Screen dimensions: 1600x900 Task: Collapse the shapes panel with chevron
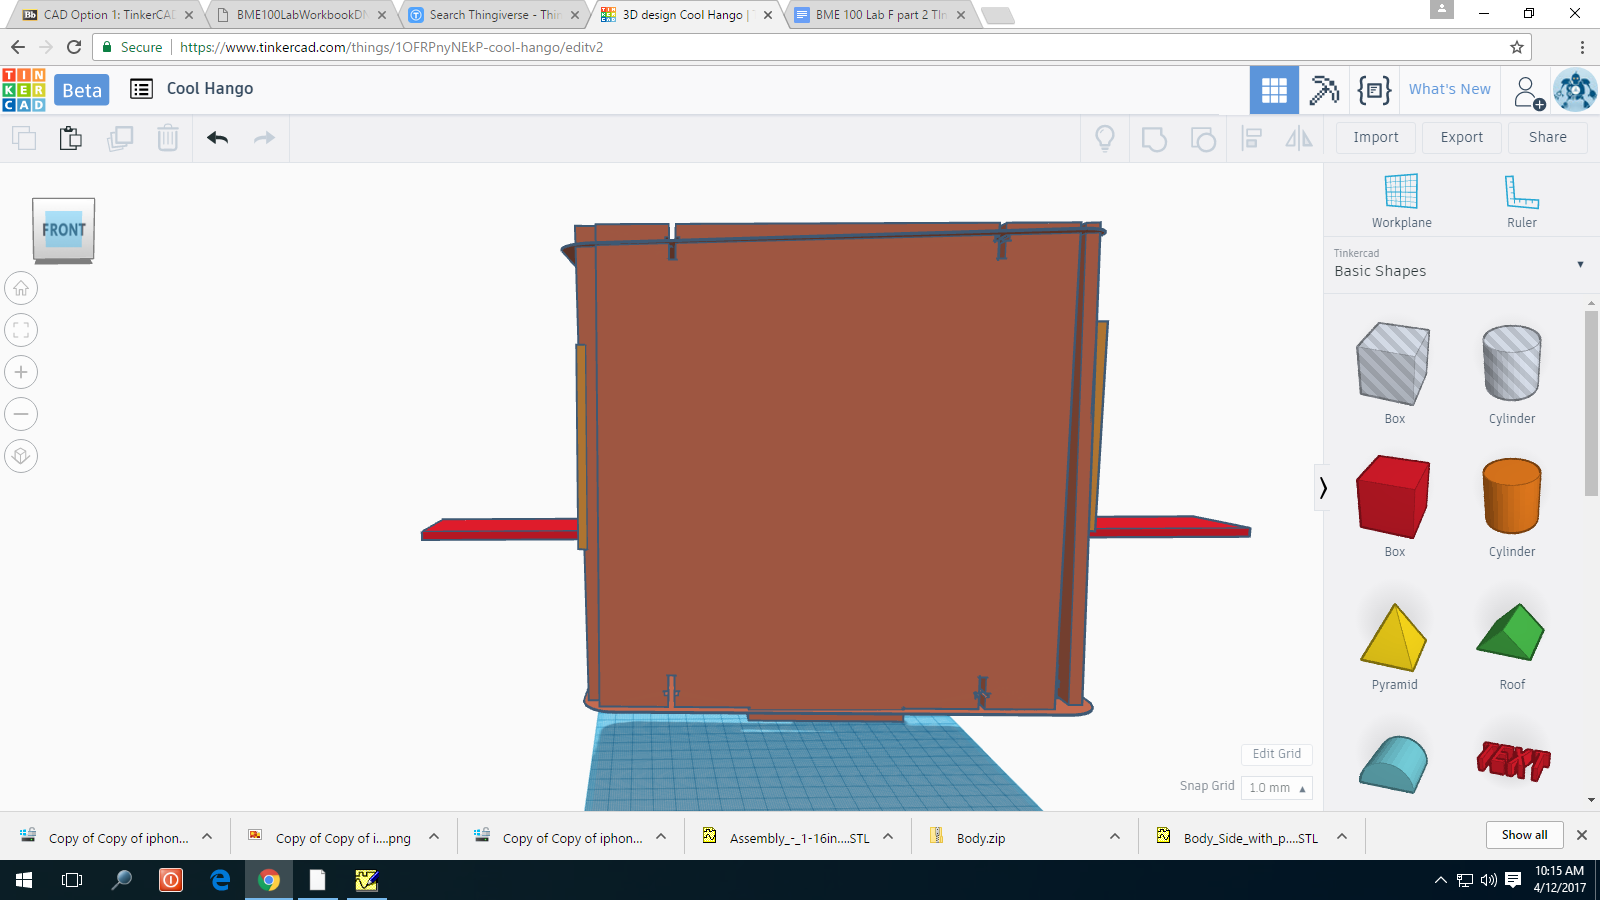(x=1323, y=488)
